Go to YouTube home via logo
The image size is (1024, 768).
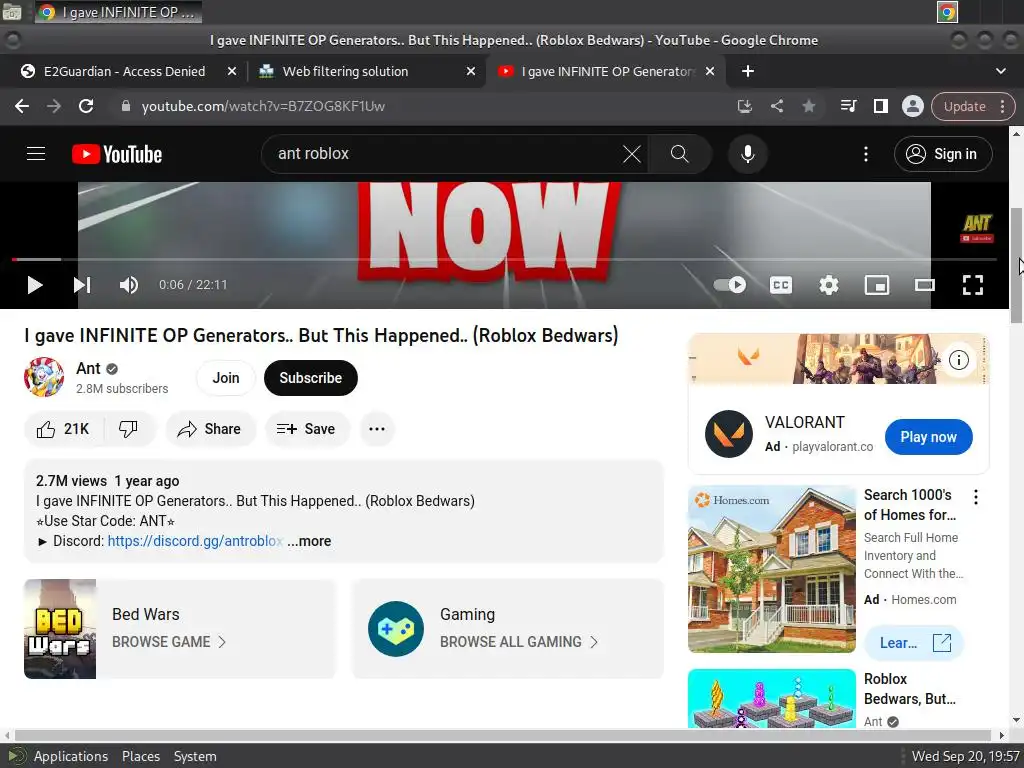[x=117, y=154]
